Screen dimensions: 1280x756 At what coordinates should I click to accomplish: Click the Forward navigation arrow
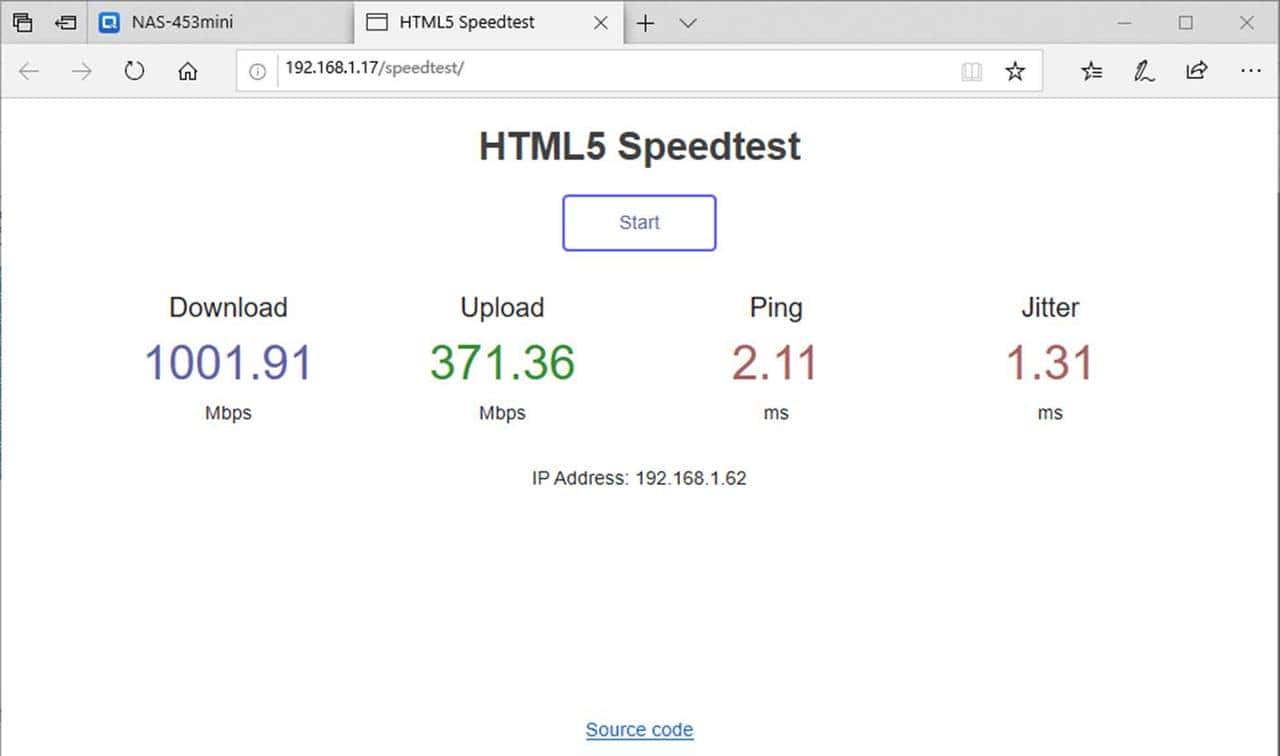(82, 71)
